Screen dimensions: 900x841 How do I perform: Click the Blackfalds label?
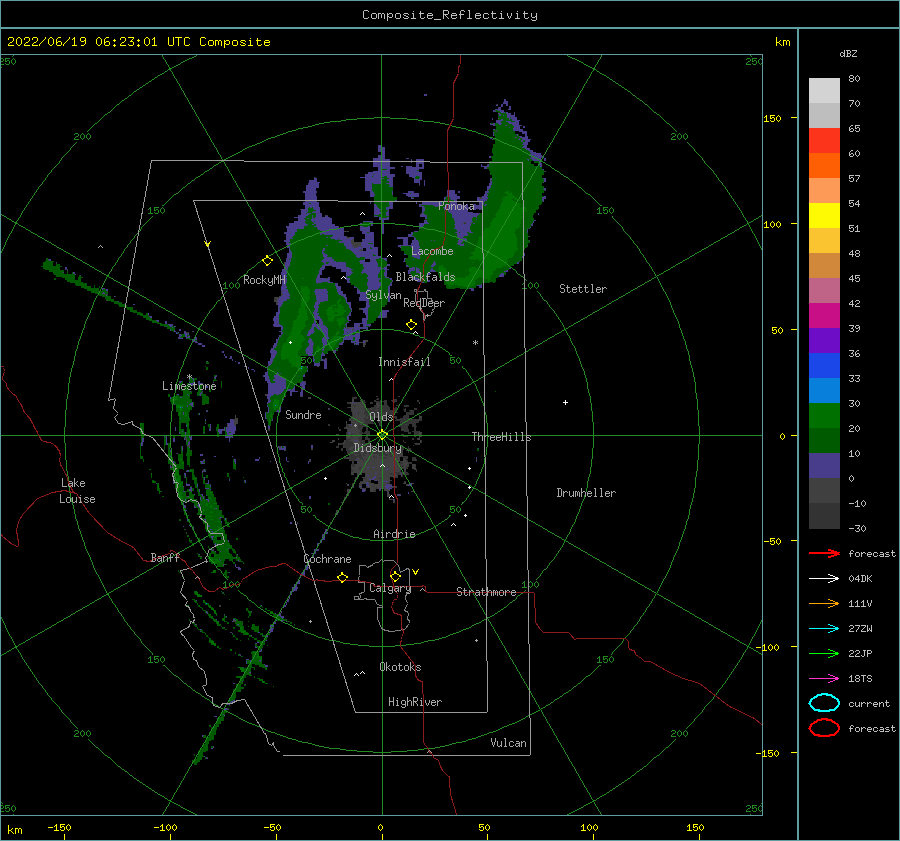(425, 277)
